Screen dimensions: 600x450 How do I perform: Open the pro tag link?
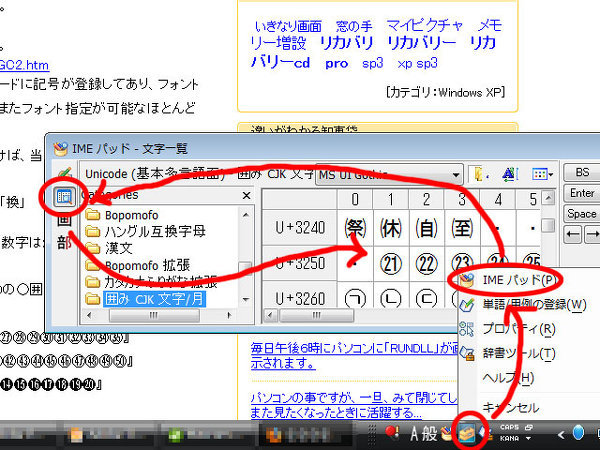click(337, 63)
